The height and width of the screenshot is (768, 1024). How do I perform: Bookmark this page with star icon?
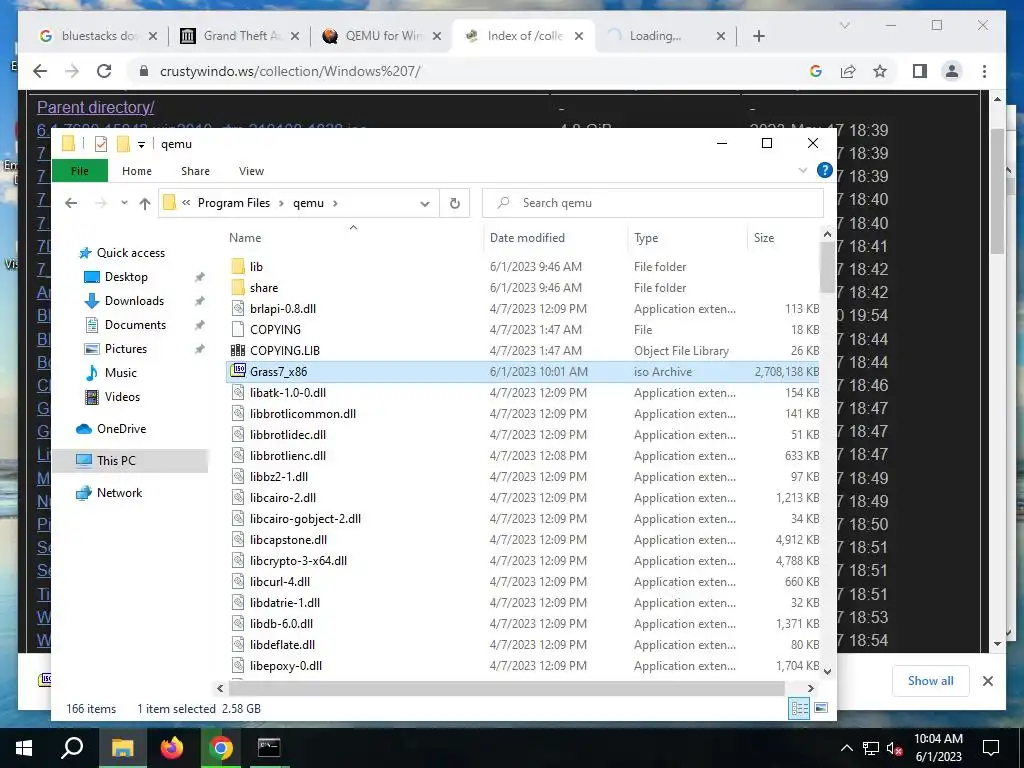(880, 71)
